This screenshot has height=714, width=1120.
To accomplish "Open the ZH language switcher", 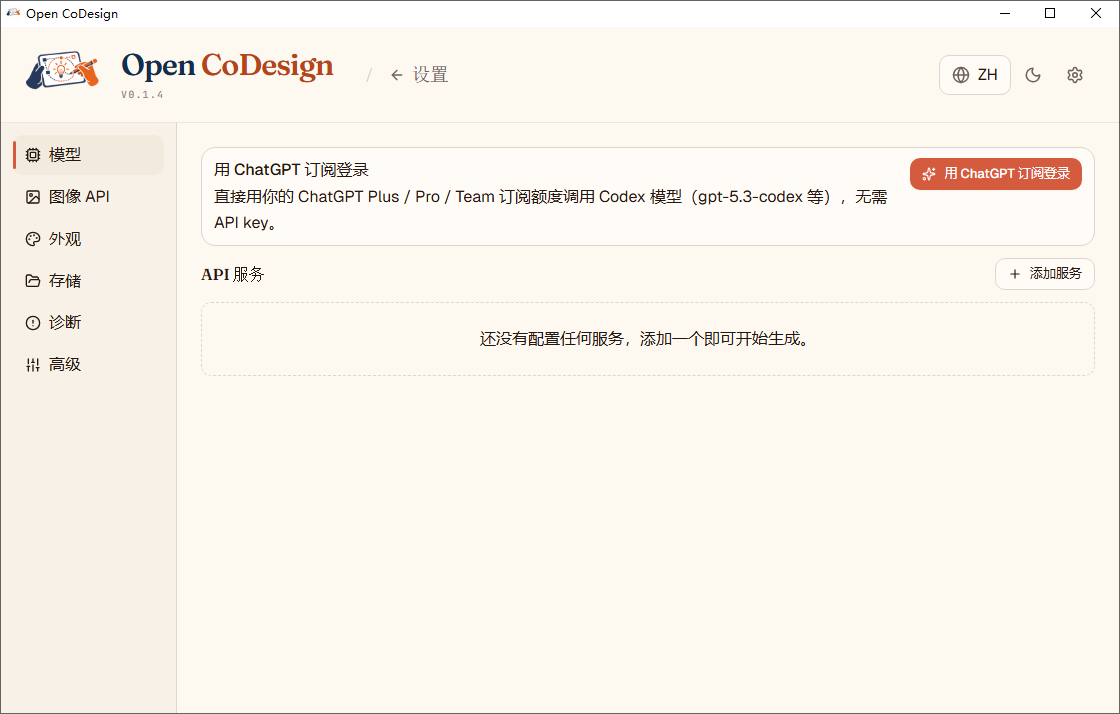I will point(974,74).
